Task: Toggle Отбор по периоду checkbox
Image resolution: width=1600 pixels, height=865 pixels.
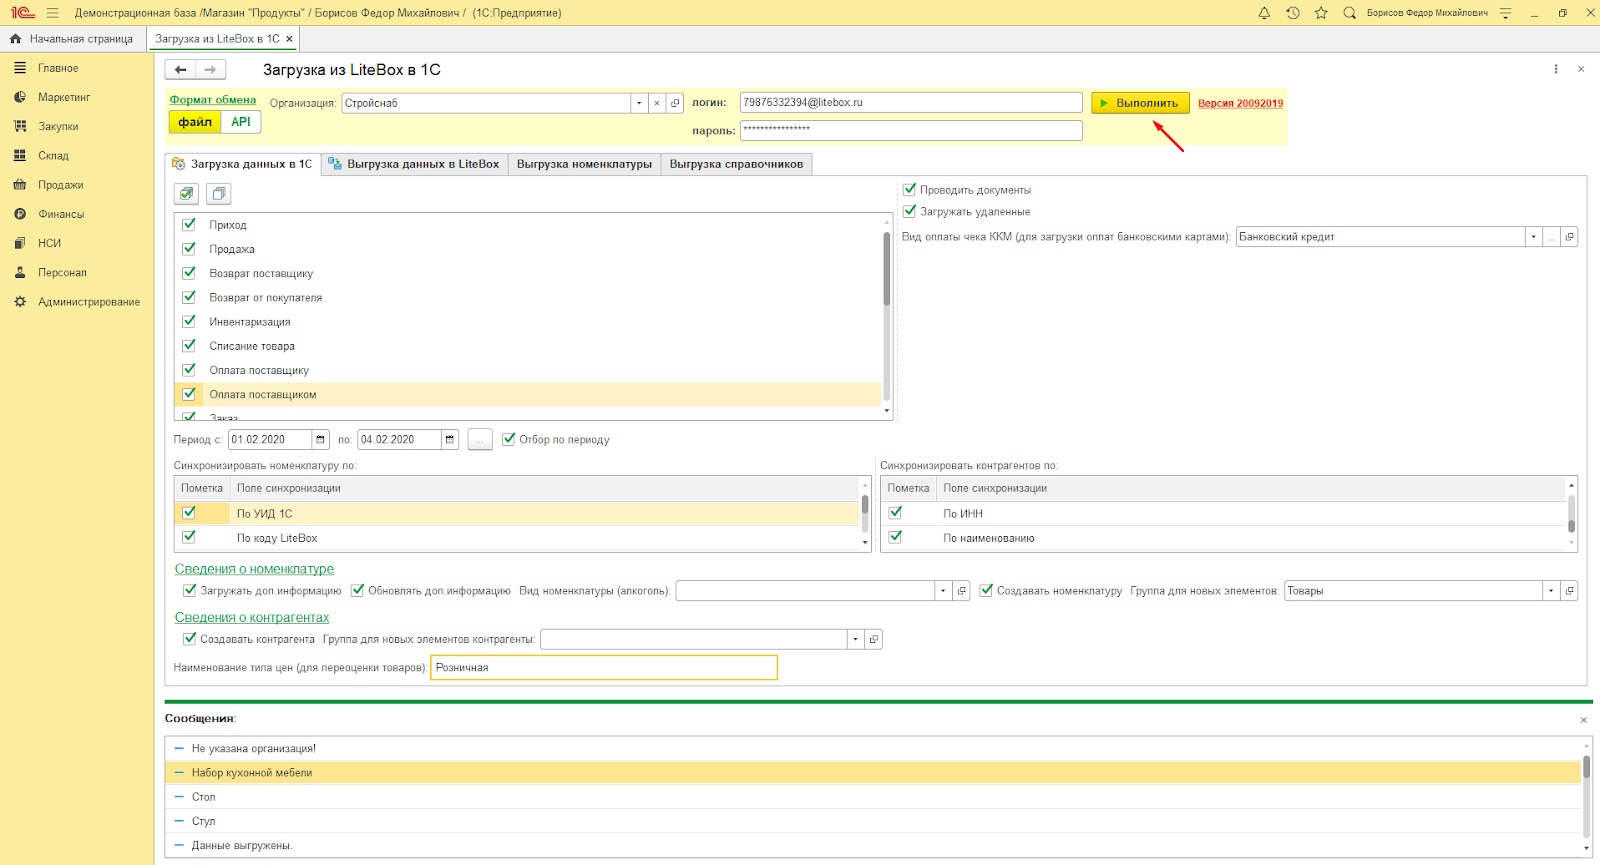Action: pos(509,439)
